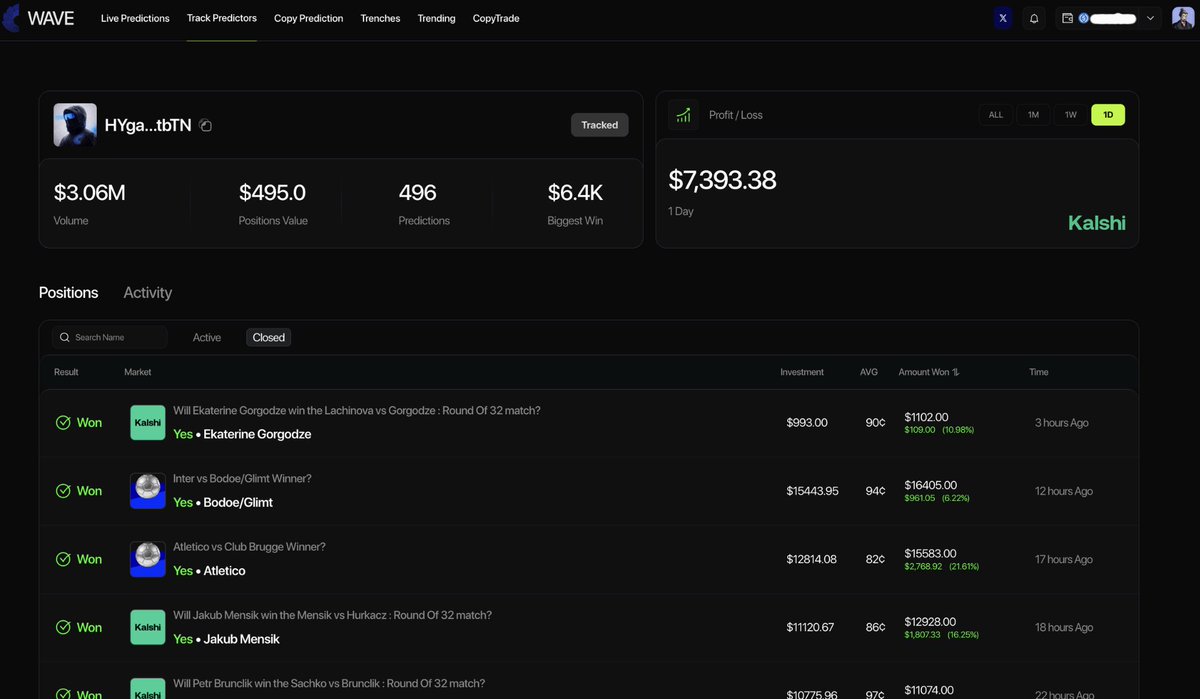Click soccer ball icon on Atletico vs Club Brugge
The height and width of the screenshot is (699, 1200).
[148, 559]
